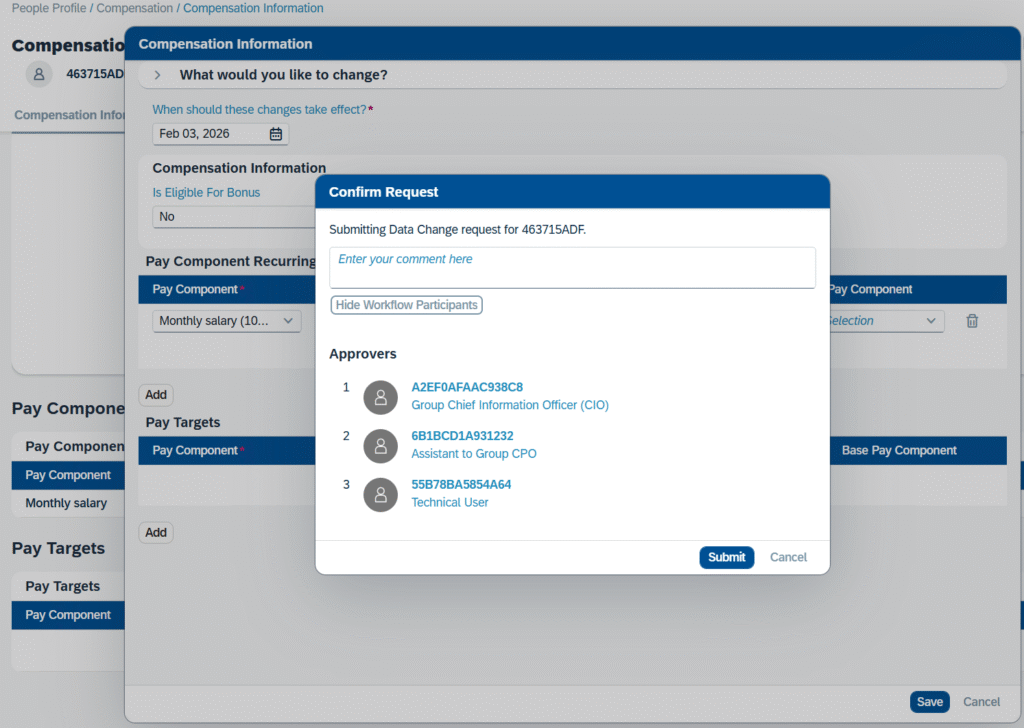Expand 'What would you like to change?' section

pos(158,75)
